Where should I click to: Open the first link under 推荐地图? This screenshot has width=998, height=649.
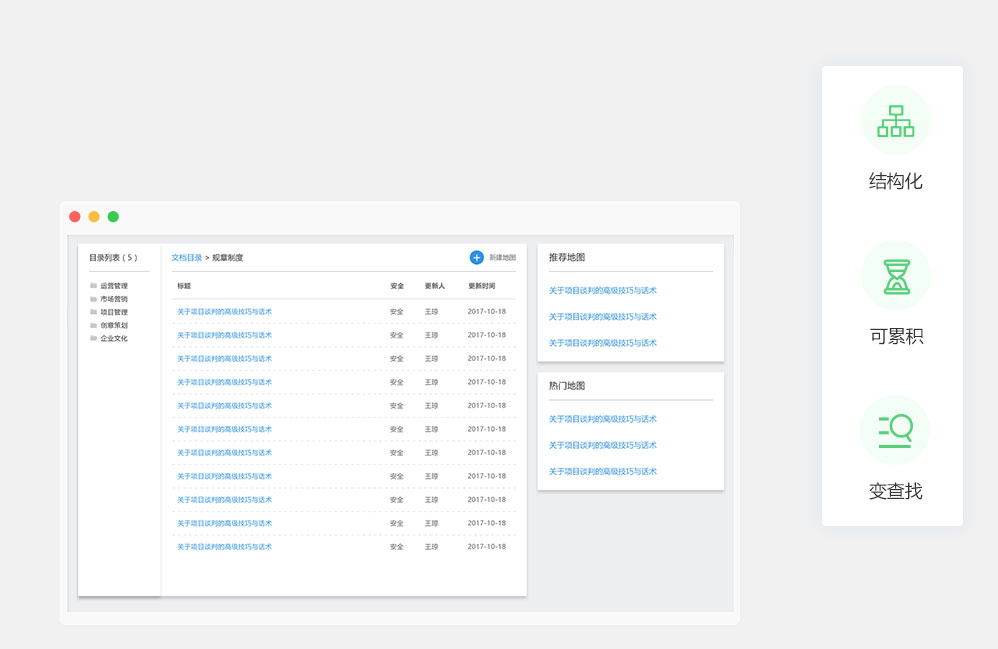coord(602,291)
